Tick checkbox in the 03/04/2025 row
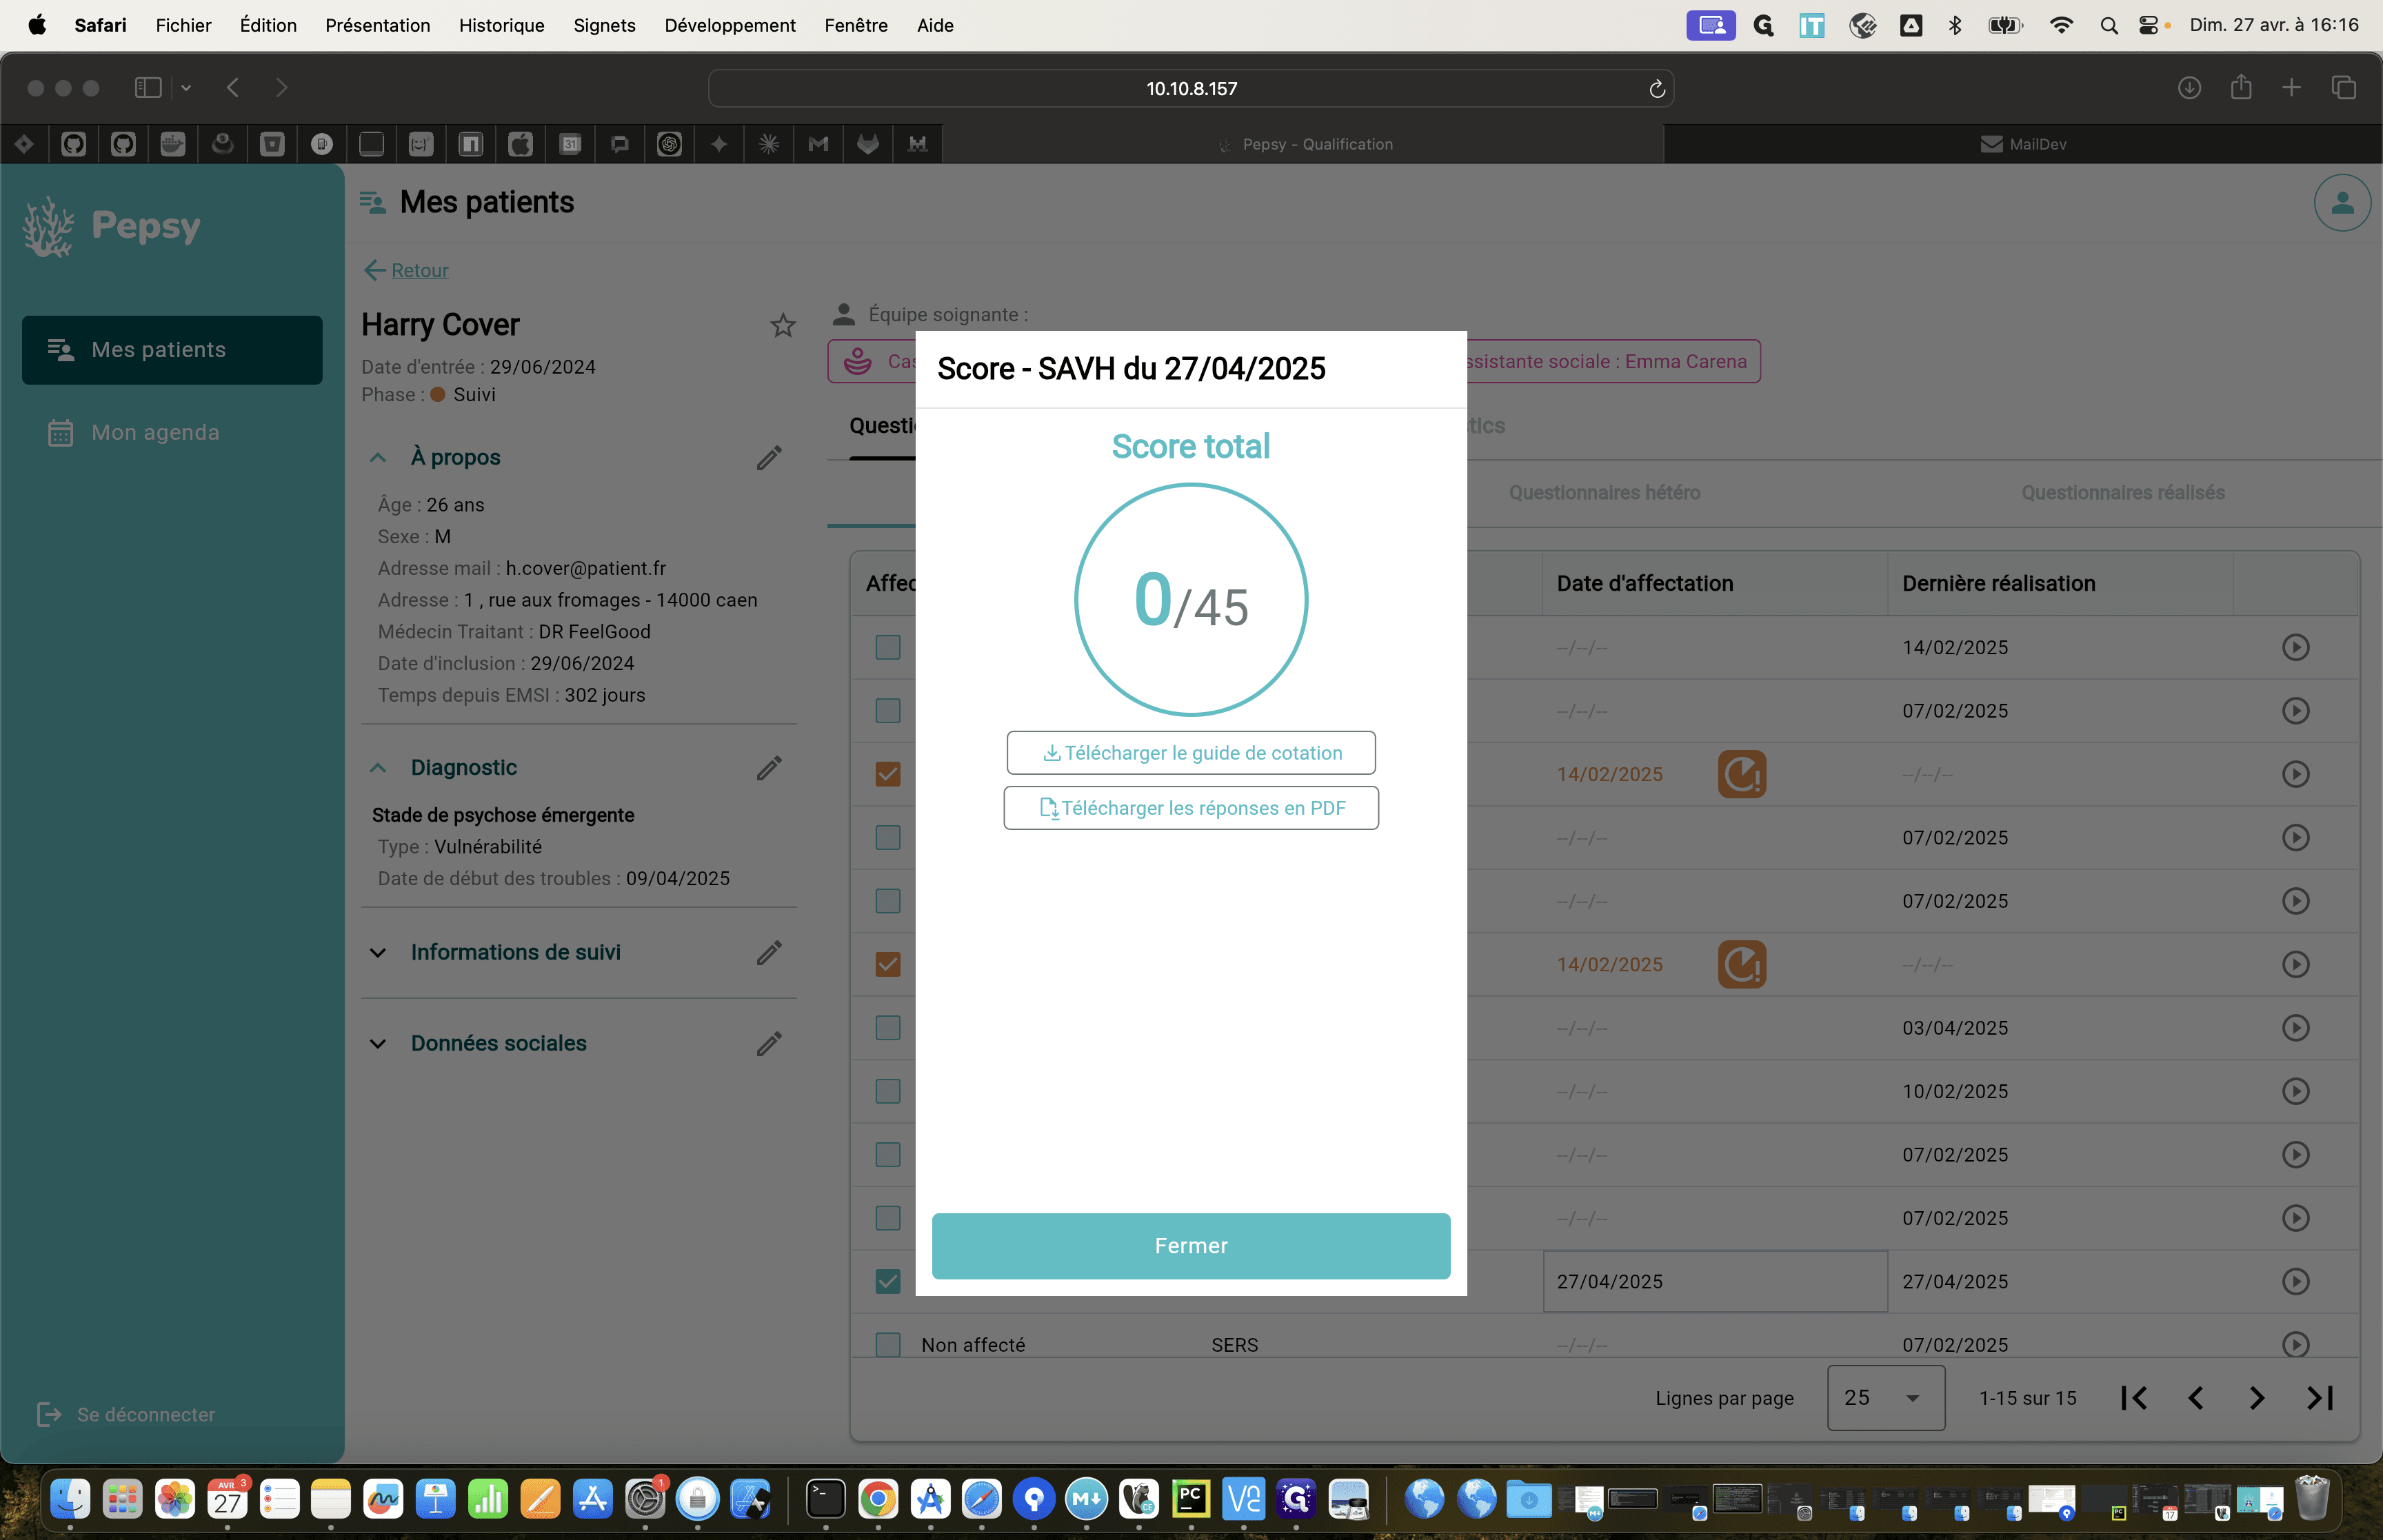2383x1540 pixels. pos(887,1027)
